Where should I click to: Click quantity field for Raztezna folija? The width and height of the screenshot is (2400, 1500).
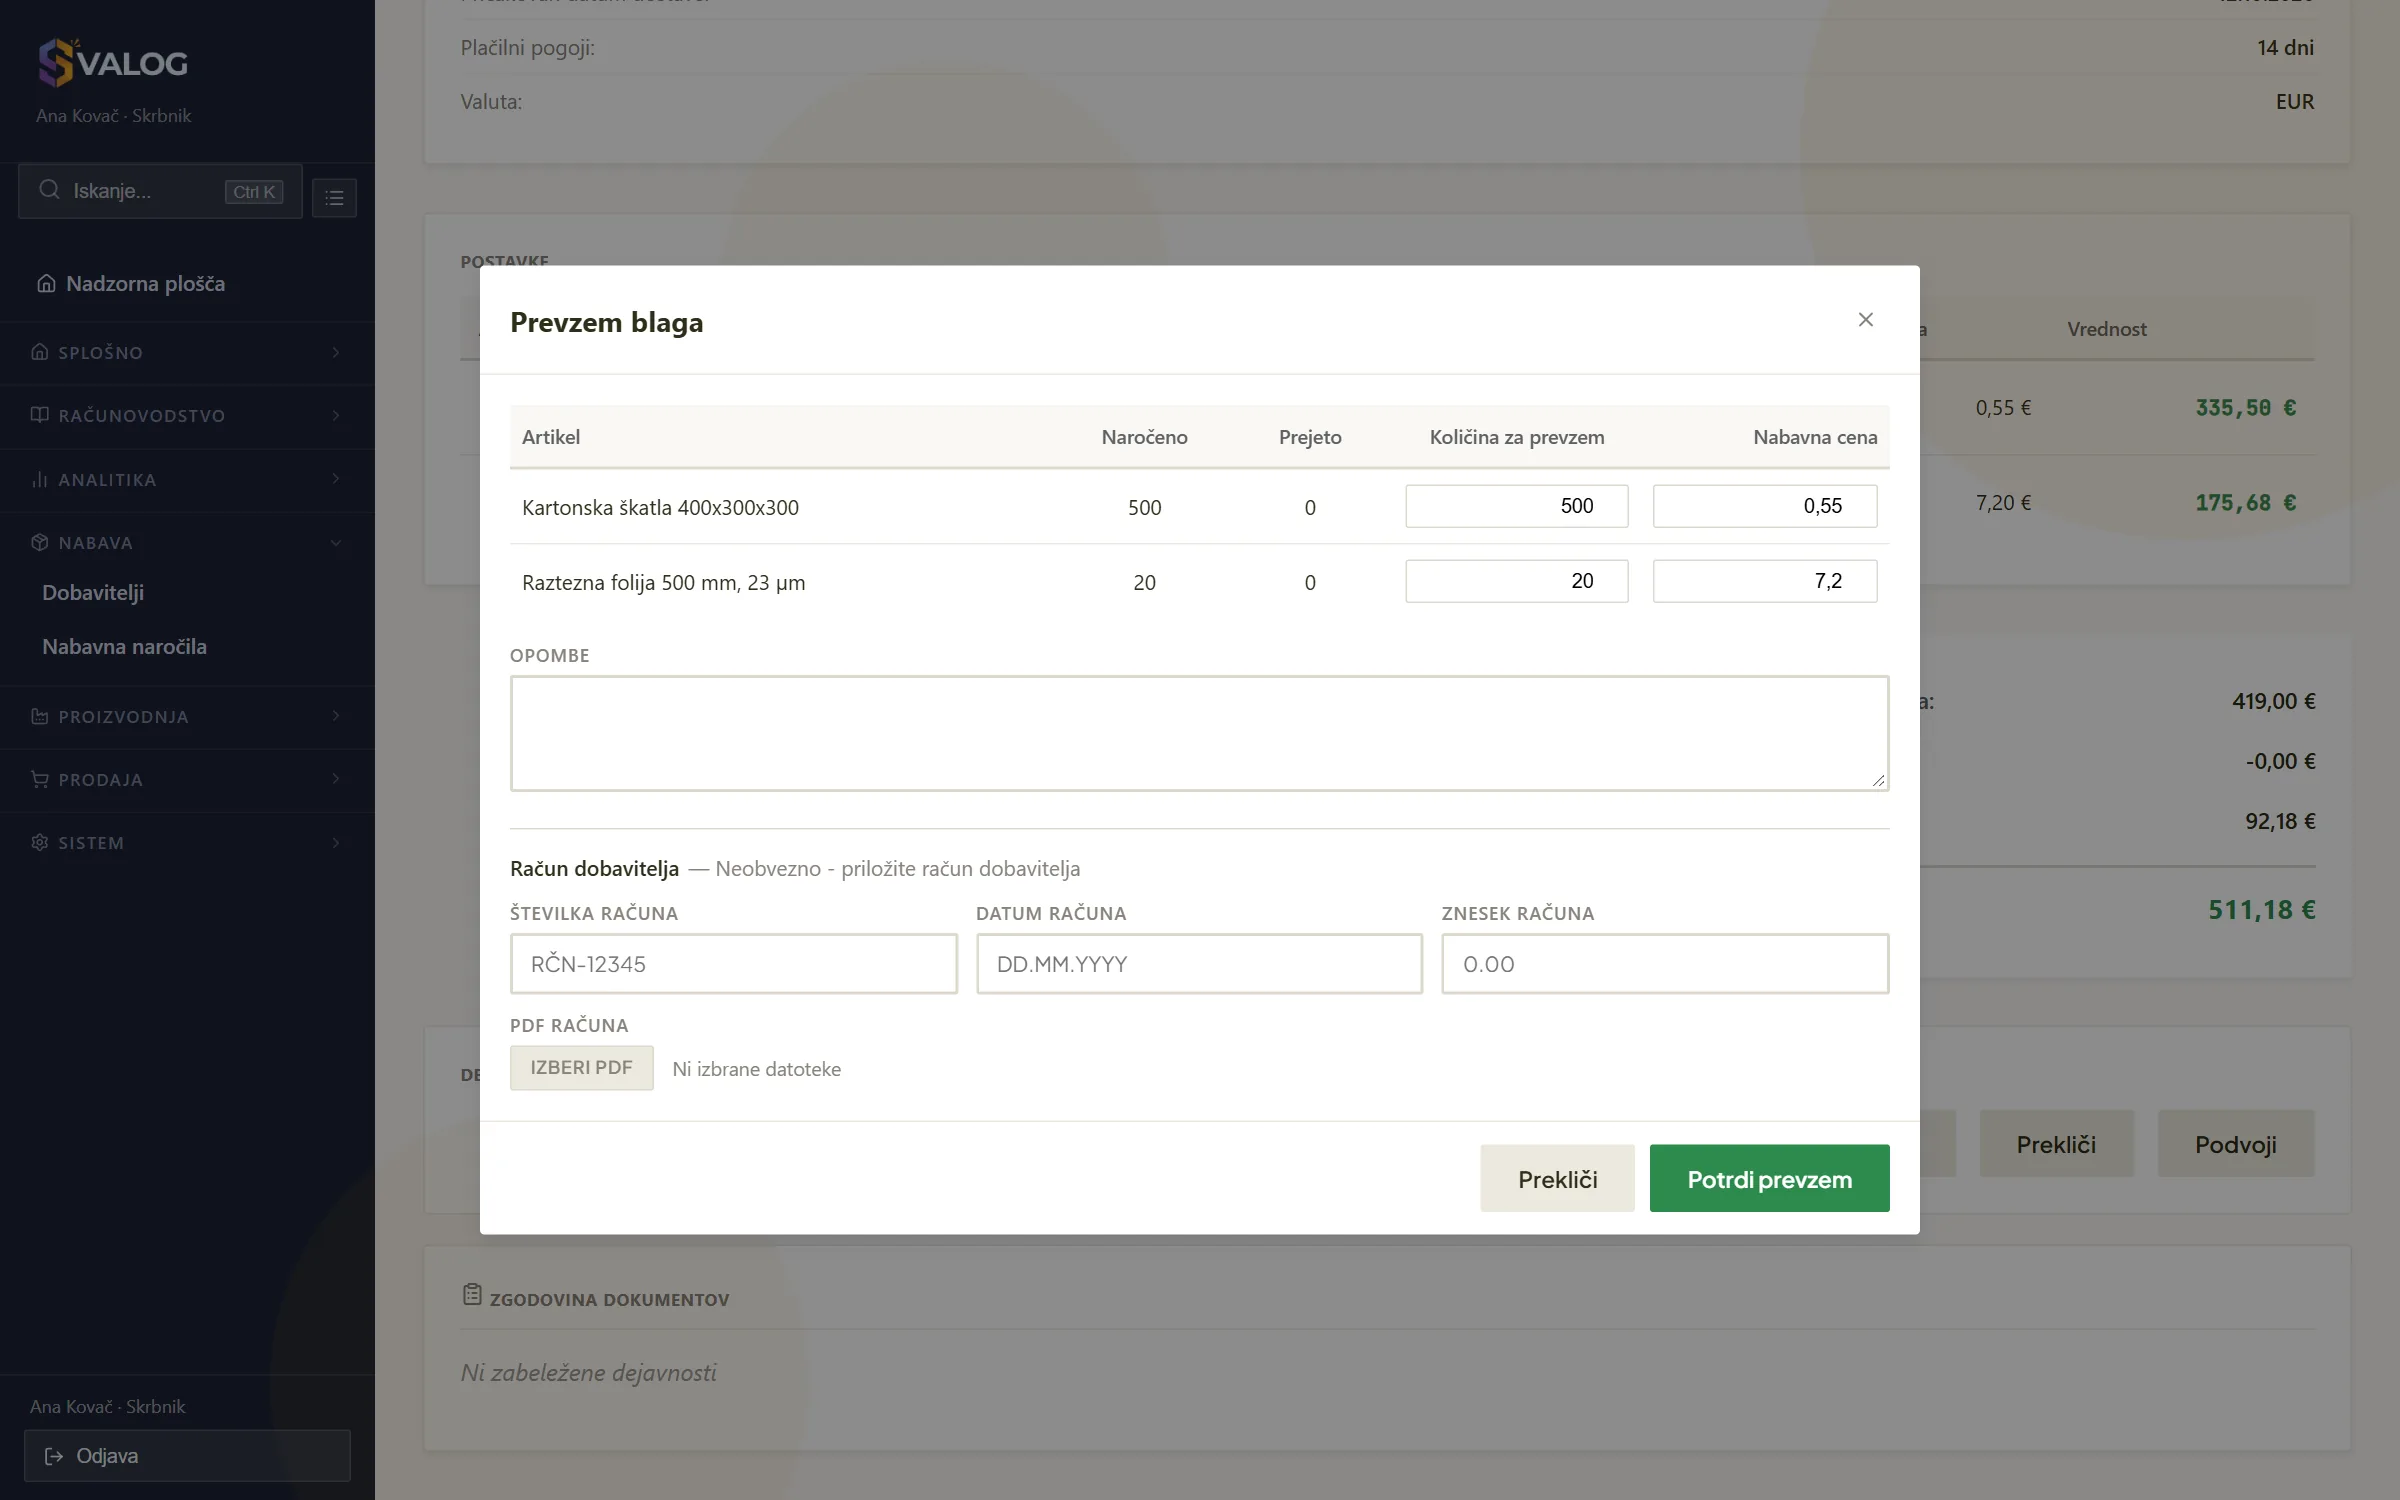[1516, 581]
